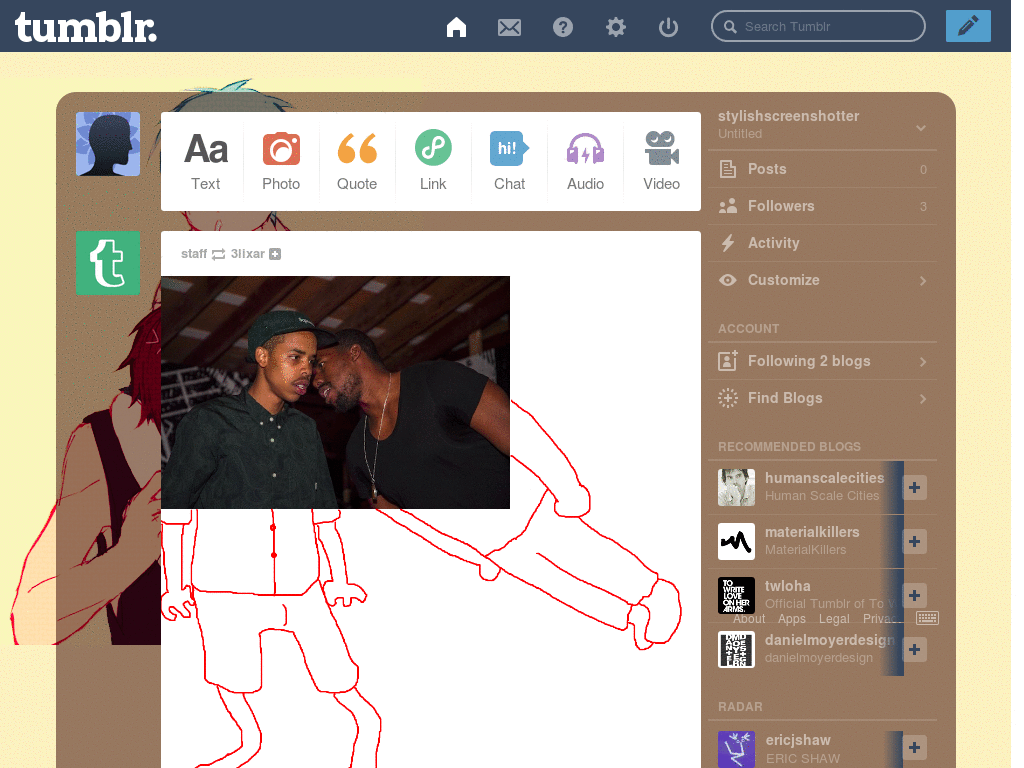Screen dimensions: 1024x768
Task: Open the 3lixar blog link
Action: coord(248,254)
